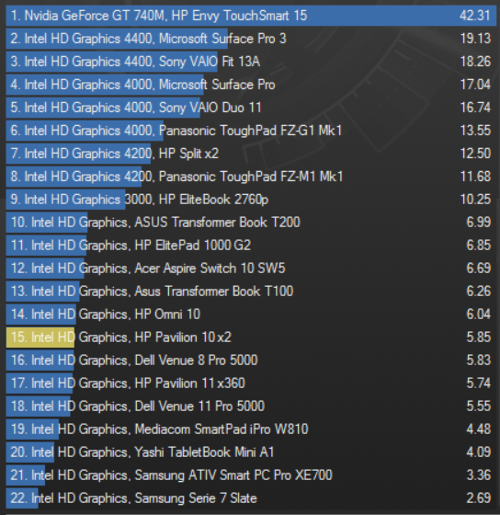Select the Nvidia GeForce GT 740M row
This screenshot has height=515, width=500.
[x=251, y=15]
